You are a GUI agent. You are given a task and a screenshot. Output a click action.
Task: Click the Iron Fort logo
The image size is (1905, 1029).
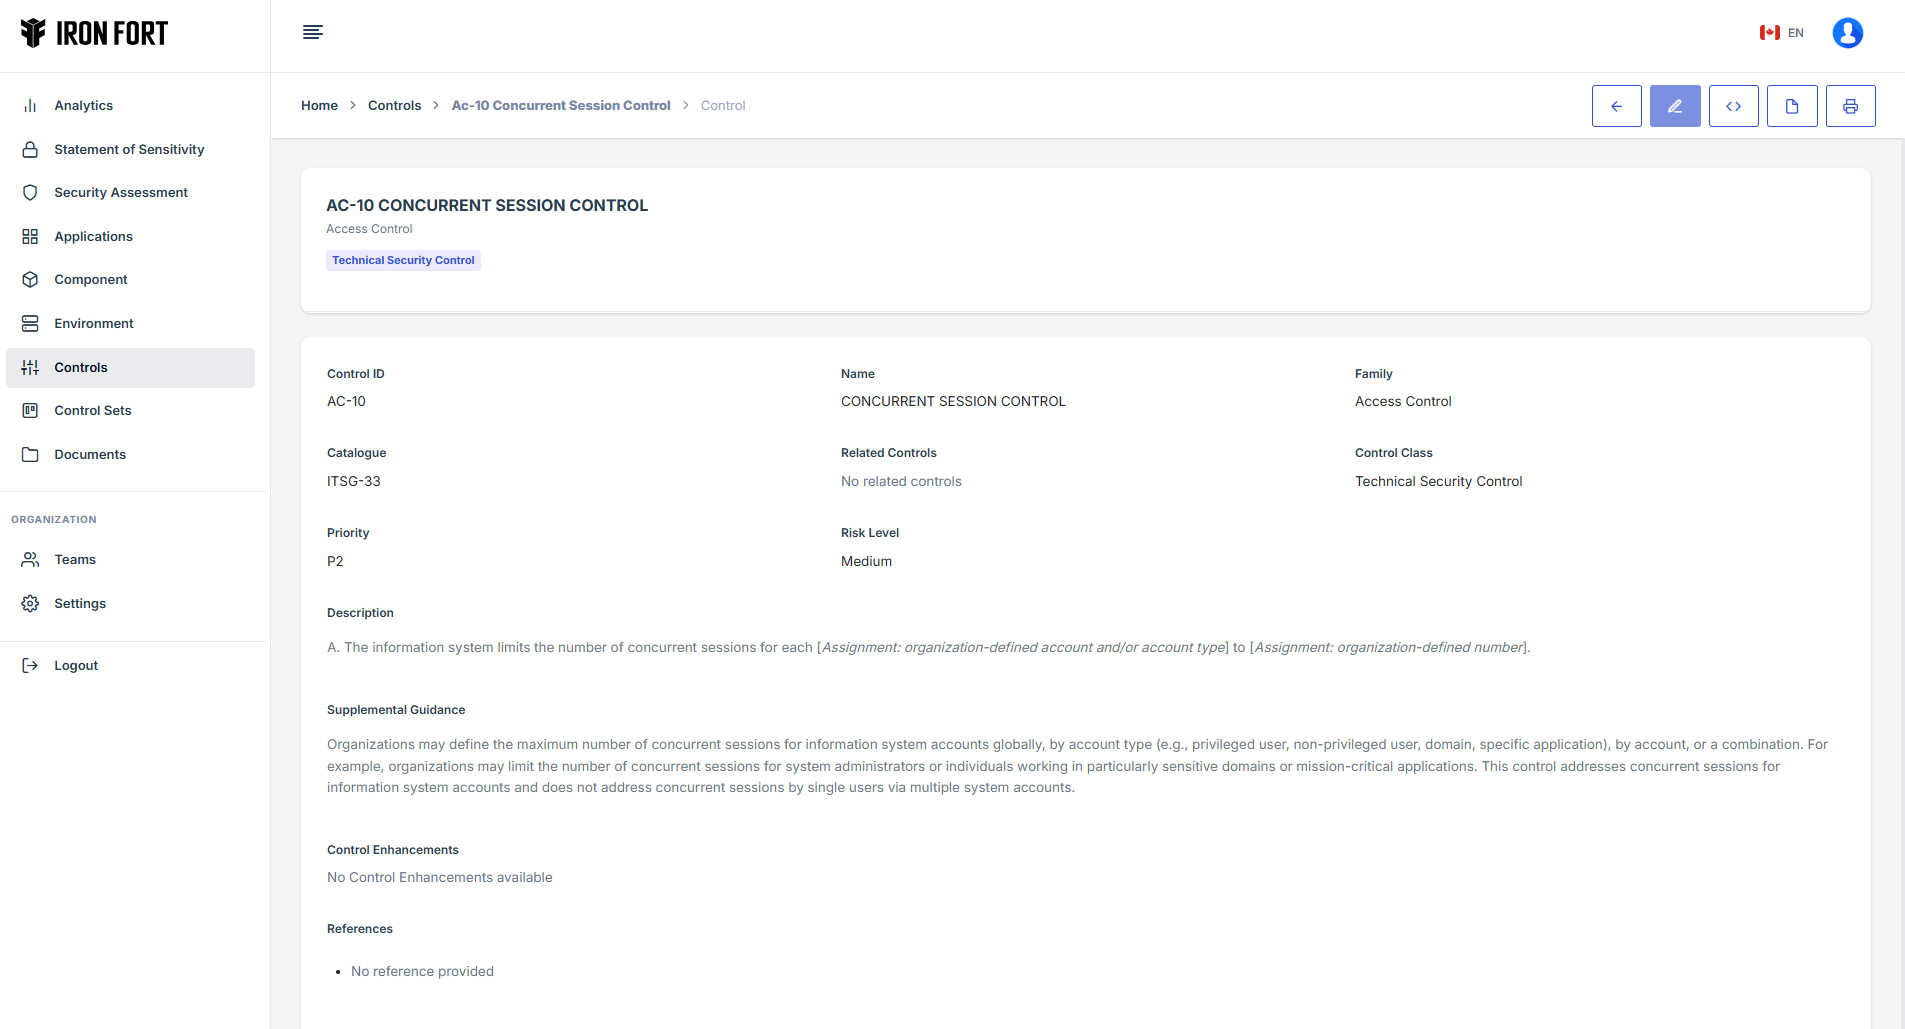pos(94,33)
